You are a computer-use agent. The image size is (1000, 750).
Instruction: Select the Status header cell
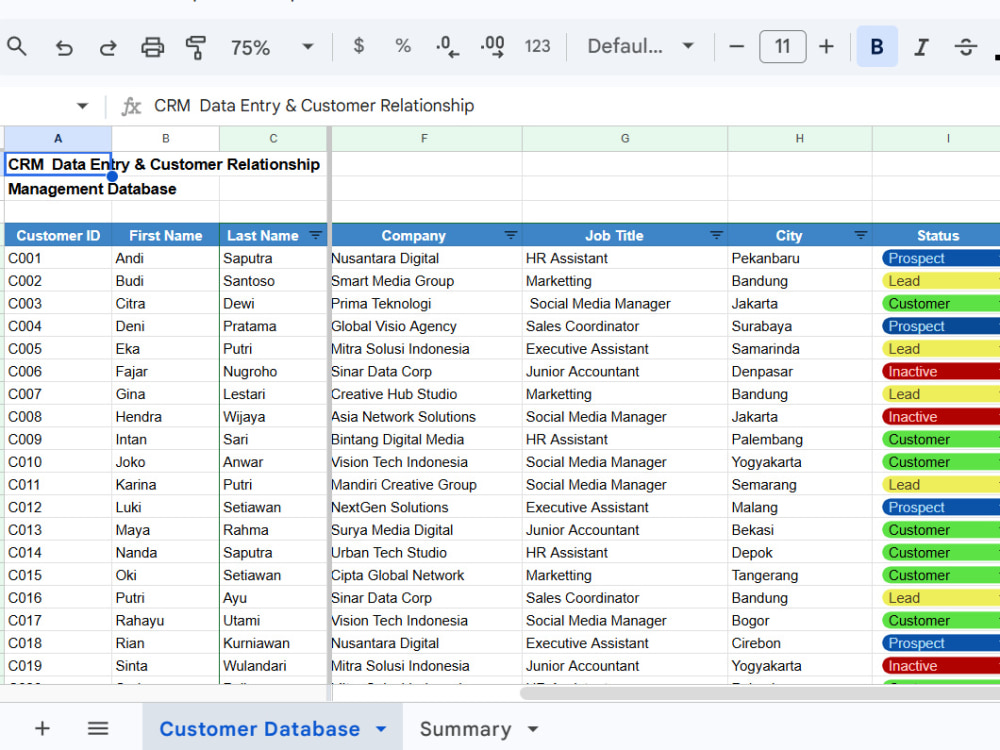tap(937, 235)
